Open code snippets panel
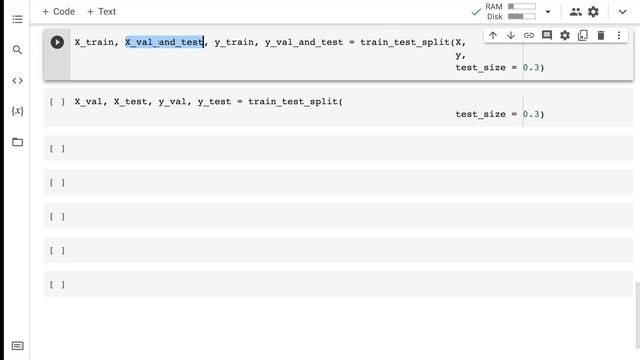The height and width of the screenshot is (360, 640). tap(17, 80)
